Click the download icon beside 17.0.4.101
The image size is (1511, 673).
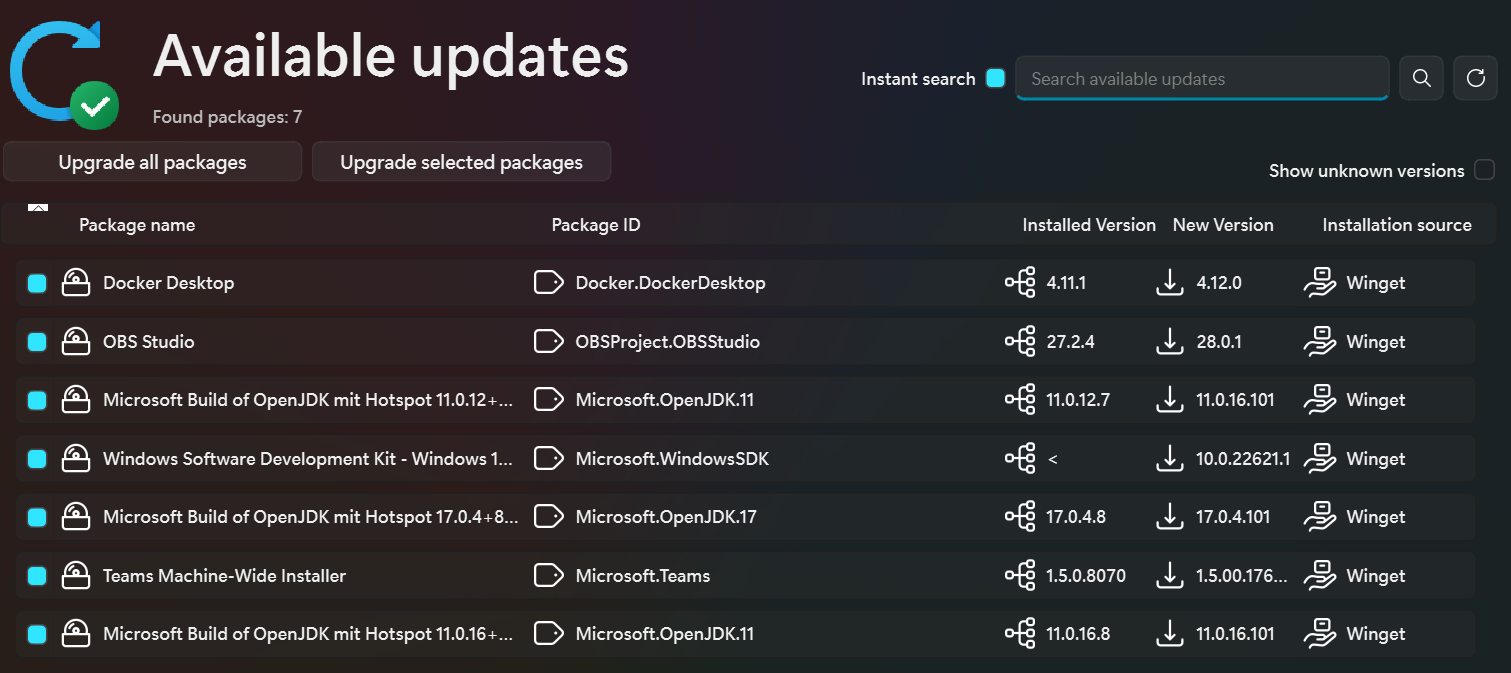(1169, 517)
